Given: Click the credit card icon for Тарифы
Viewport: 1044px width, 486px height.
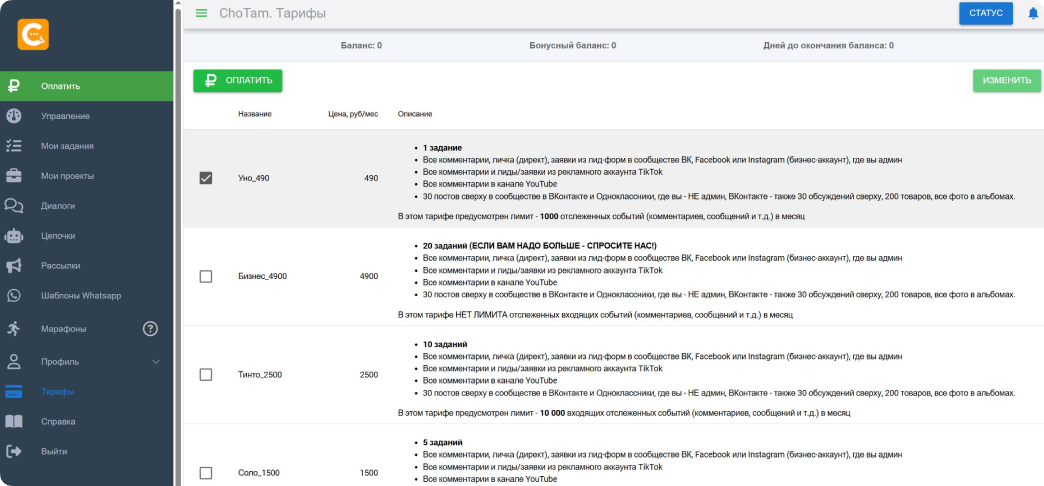Looking at the screenshot, I should tap(13, 392).
